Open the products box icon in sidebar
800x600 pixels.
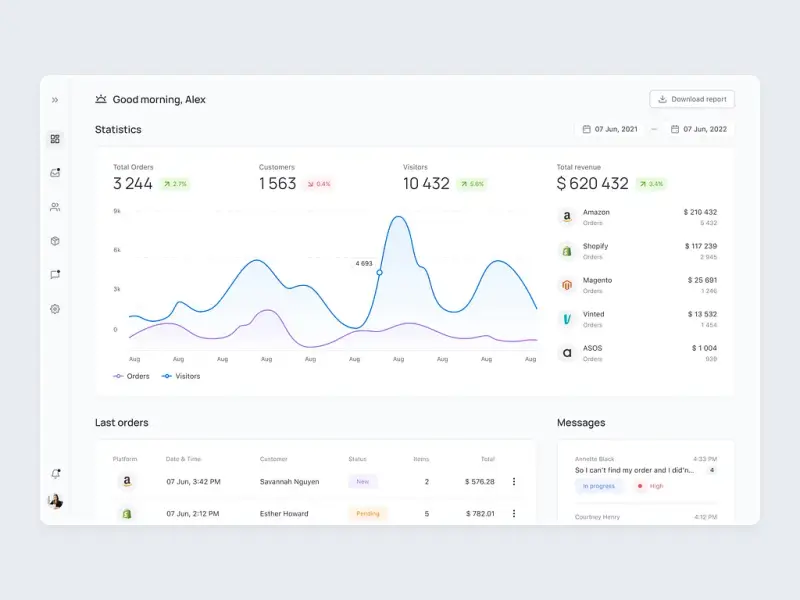coord(55,241)
